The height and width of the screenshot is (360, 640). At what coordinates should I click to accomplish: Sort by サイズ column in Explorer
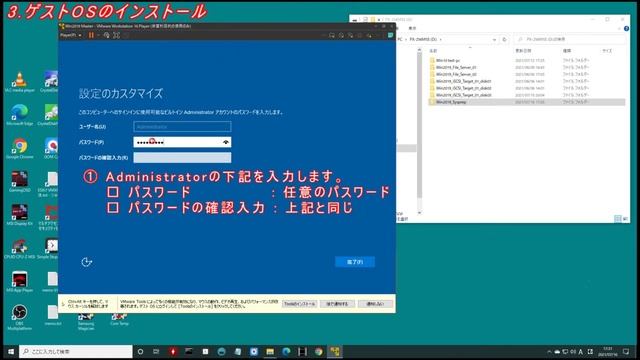click(x=607, y=51)
